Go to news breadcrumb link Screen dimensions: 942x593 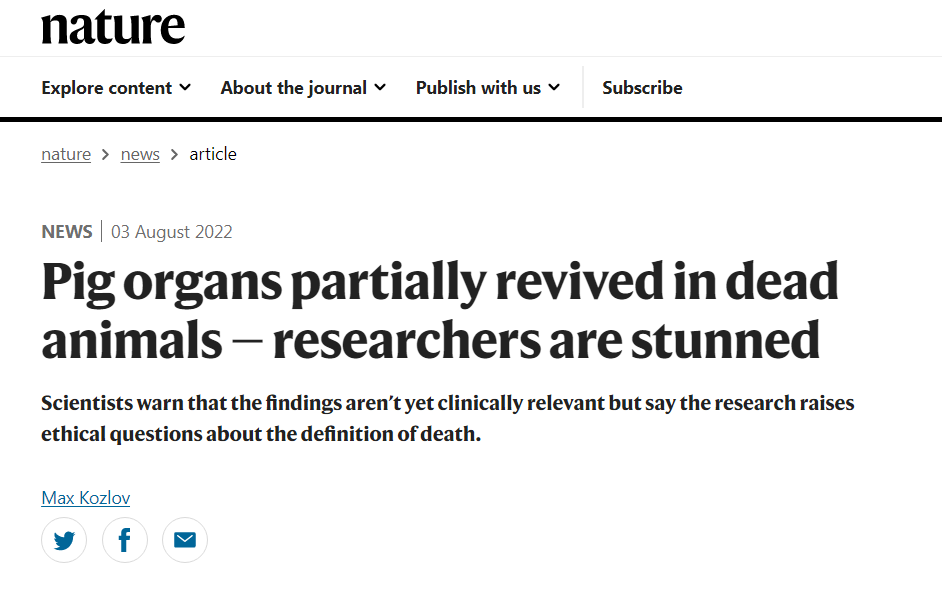pyautogui.click(x=140, y=154)
